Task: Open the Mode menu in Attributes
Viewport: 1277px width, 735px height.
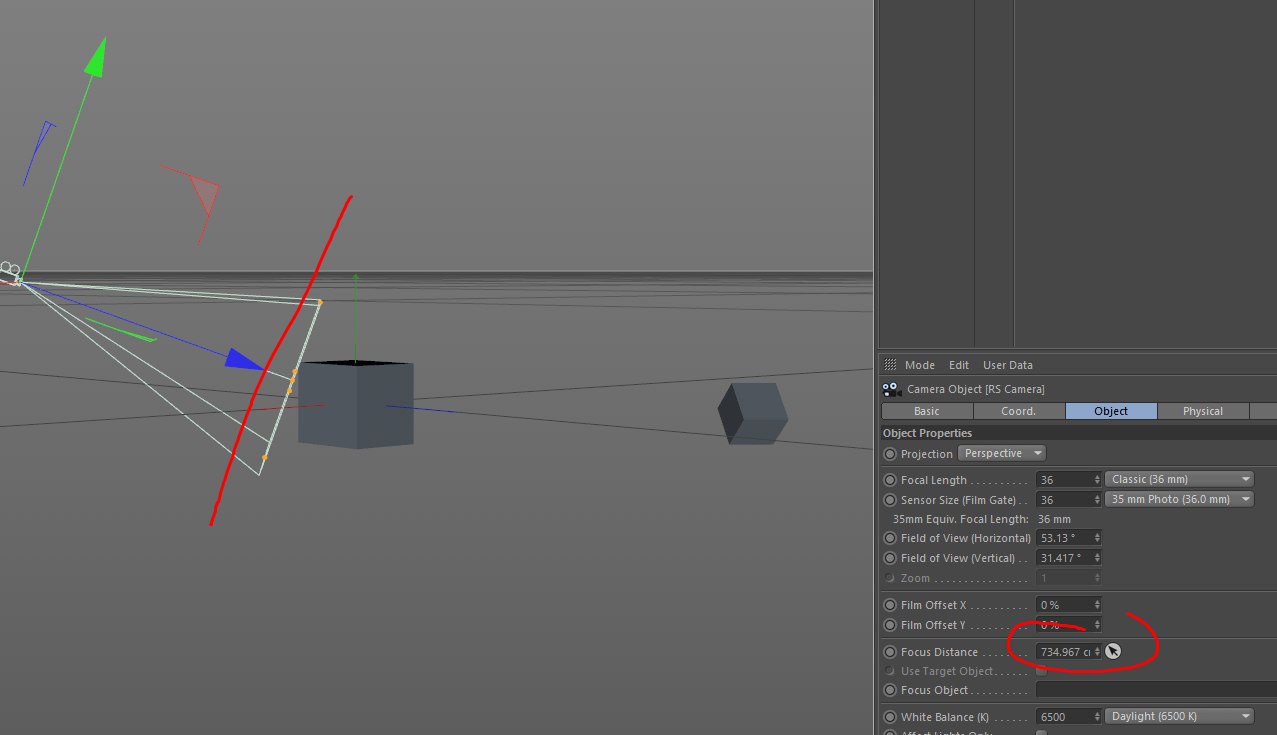Action: (x=920, y=365)
